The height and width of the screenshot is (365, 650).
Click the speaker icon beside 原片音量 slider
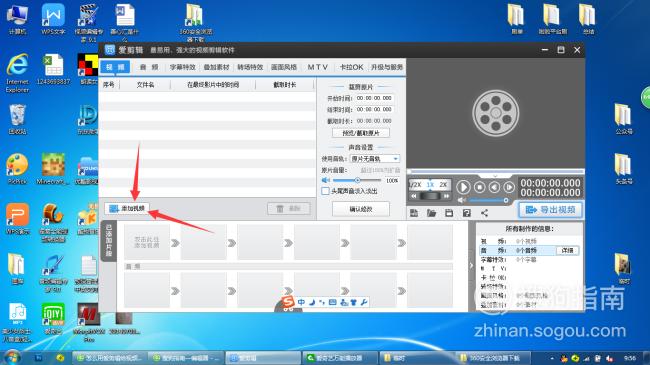click(x=326, y=180)
